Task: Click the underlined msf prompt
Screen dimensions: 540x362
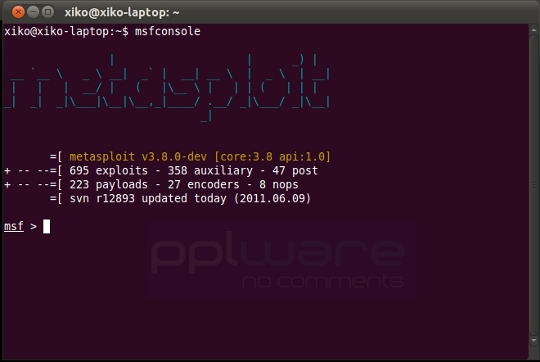Action: click(x=14, y=226)
